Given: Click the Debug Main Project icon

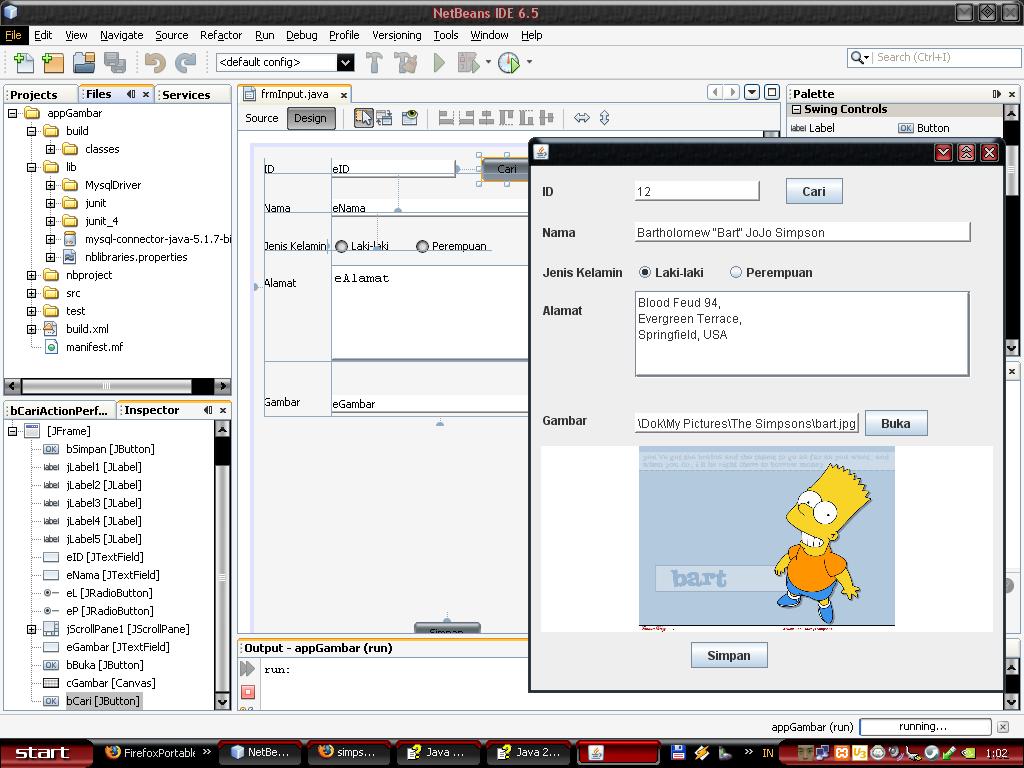Looking at the screenshot, I should tap(468, 62).
